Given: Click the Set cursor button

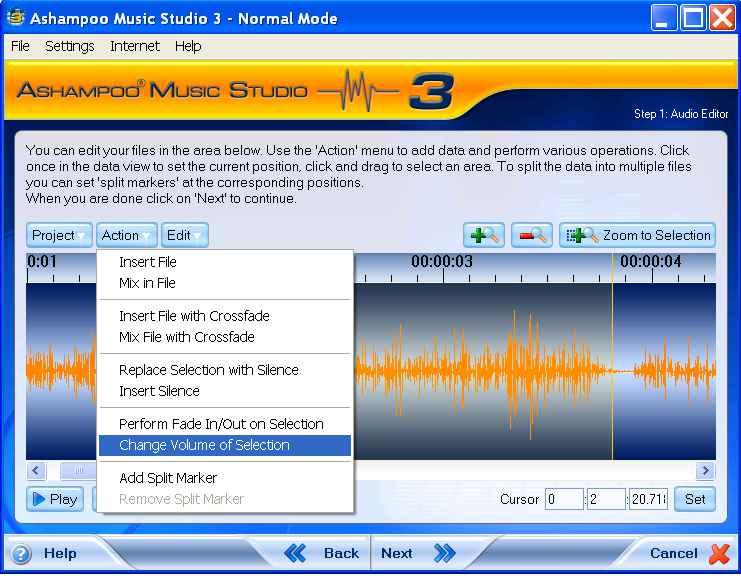Looking at the screenshot, I should [695, 499].
